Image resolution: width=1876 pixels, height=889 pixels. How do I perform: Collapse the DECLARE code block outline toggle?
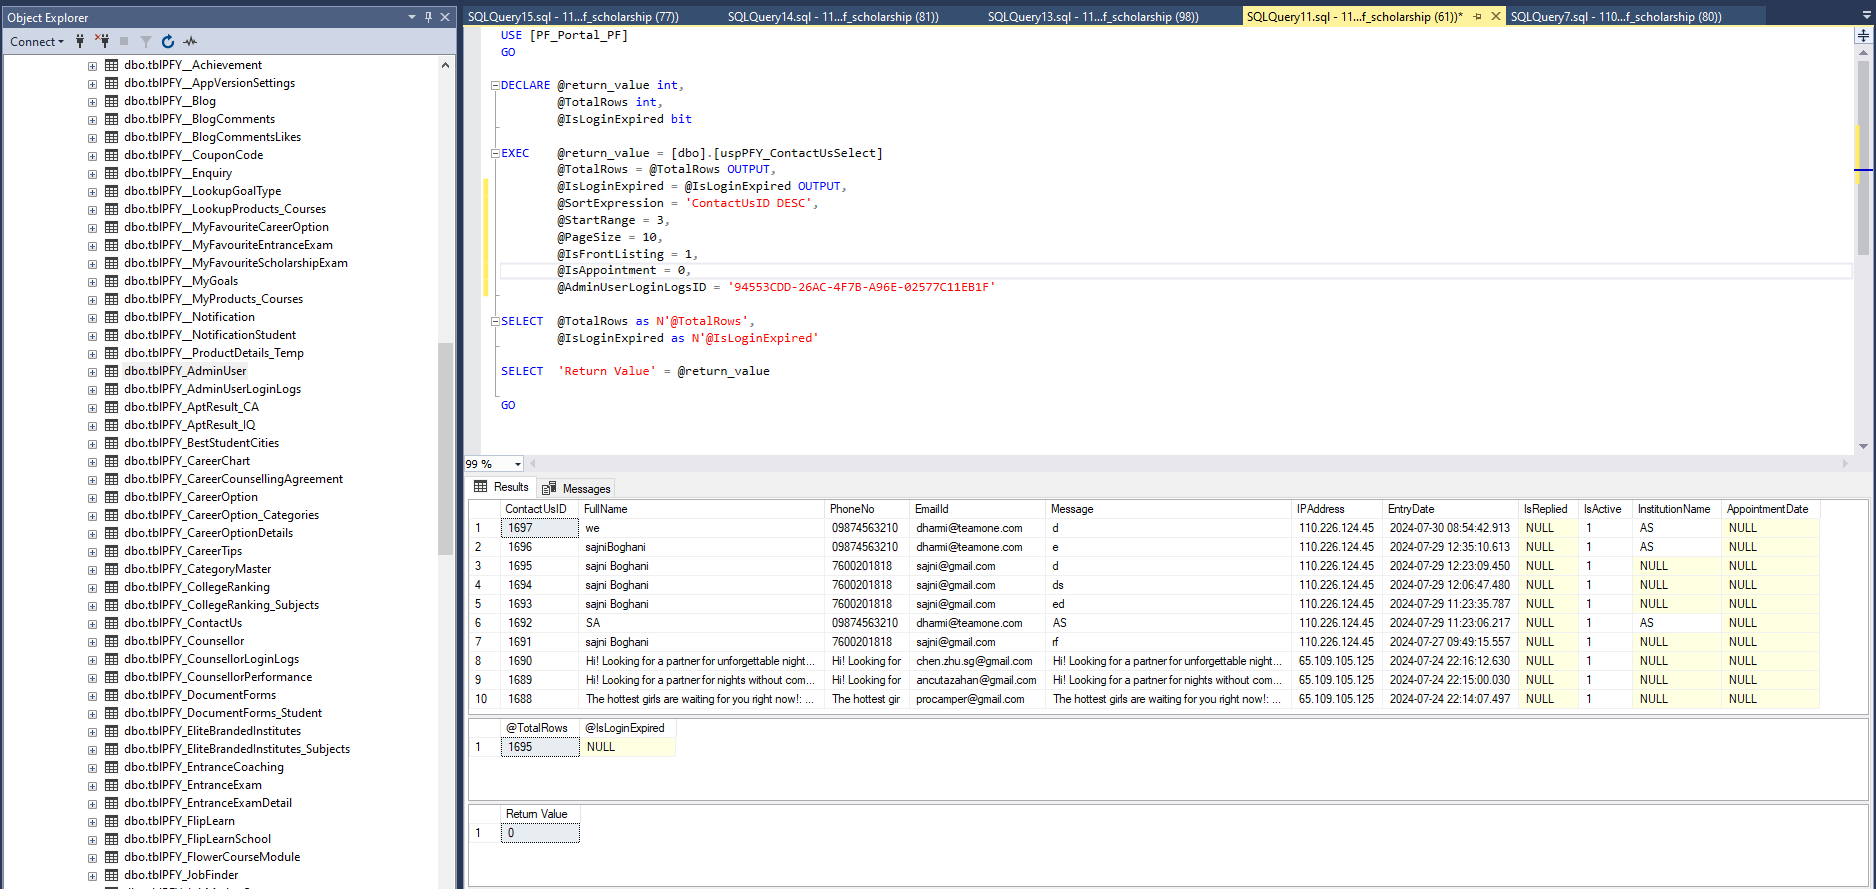pos(495,85)
